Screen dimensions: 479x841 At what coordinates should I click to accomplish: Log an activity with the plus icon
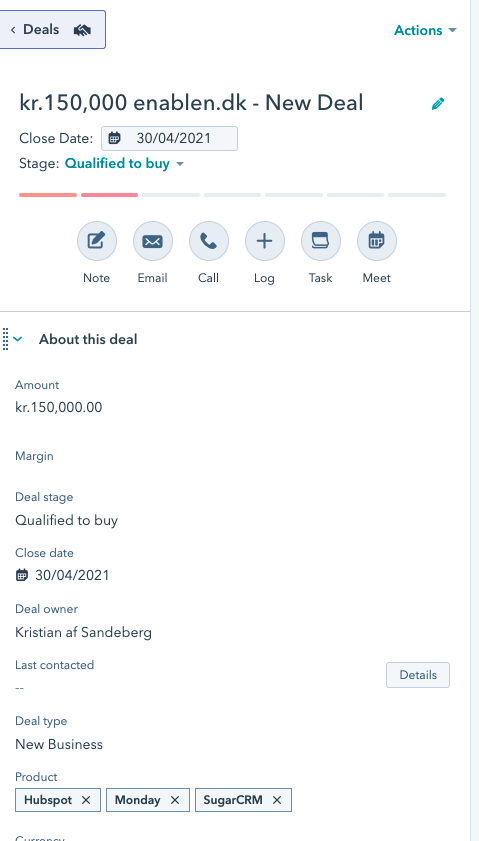264,241
